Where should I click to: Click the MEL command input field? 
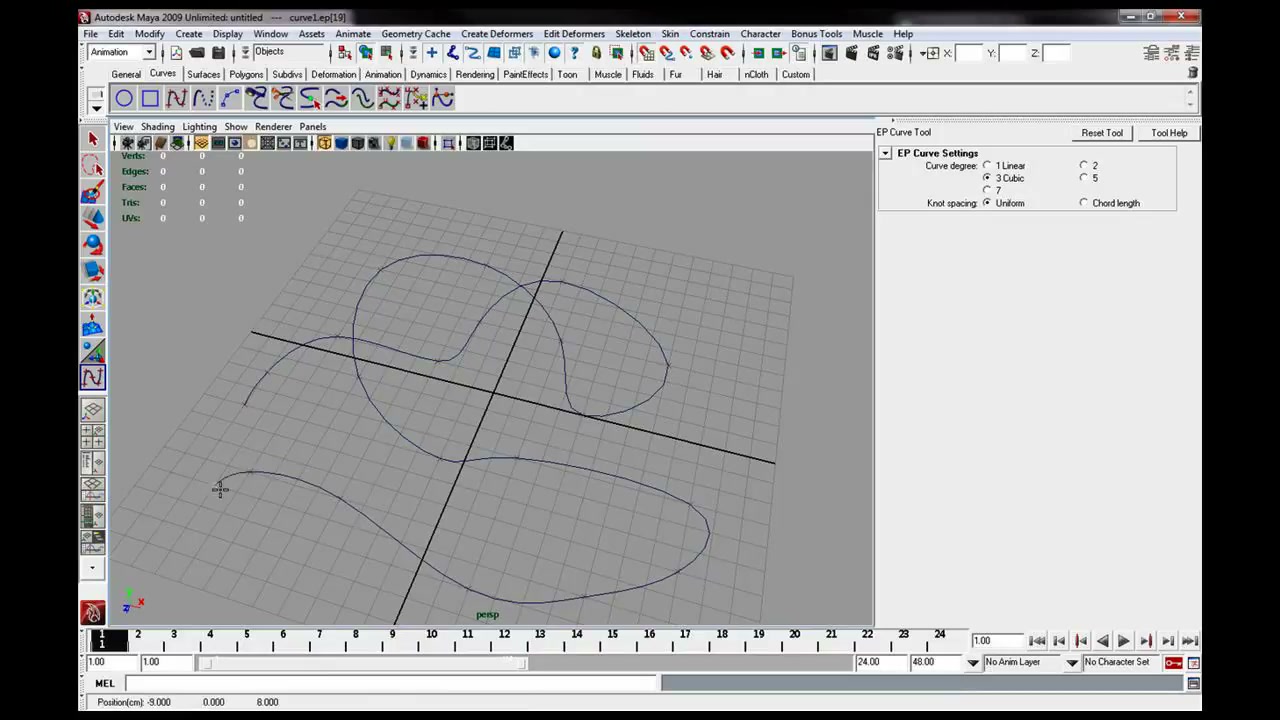[392, 684]
